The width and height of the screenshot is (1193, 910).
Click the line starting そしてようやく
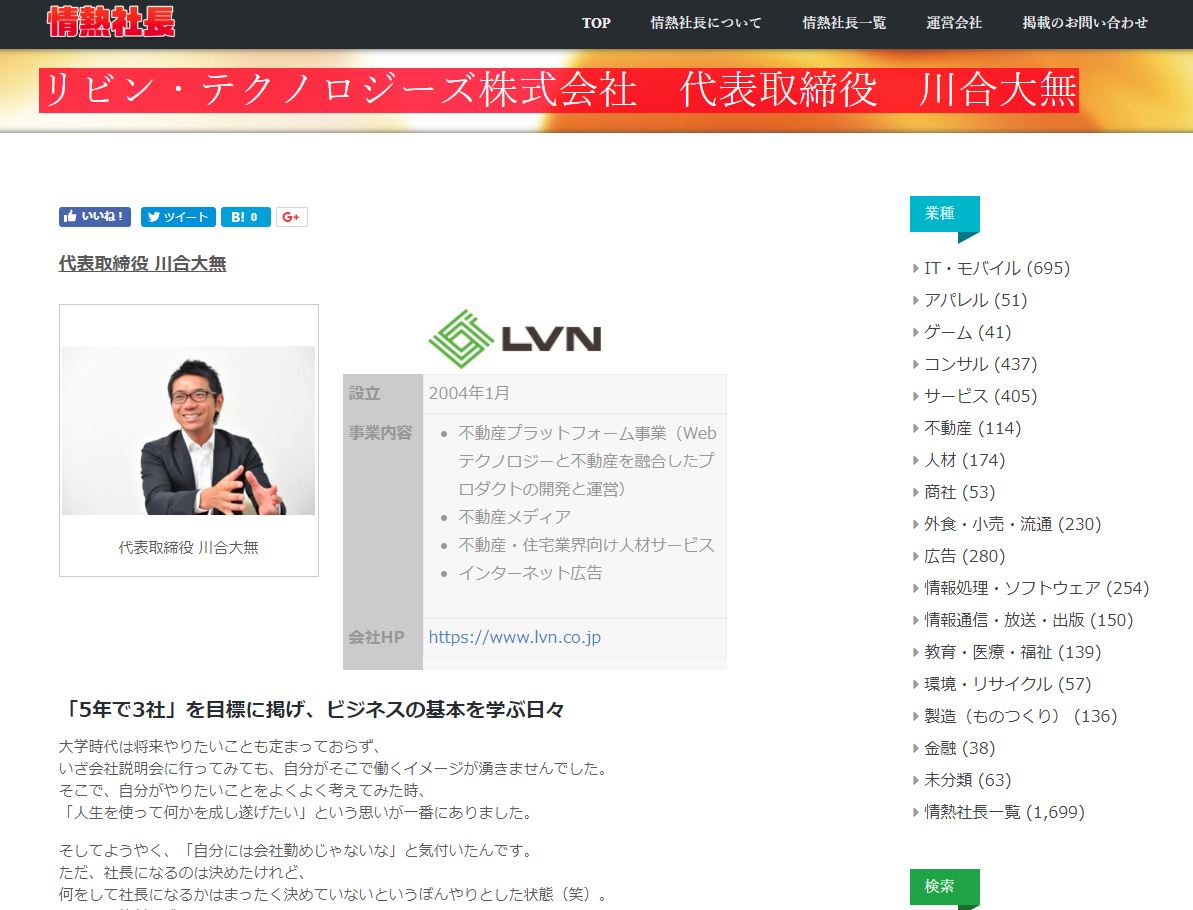click(x=298, y=850)
